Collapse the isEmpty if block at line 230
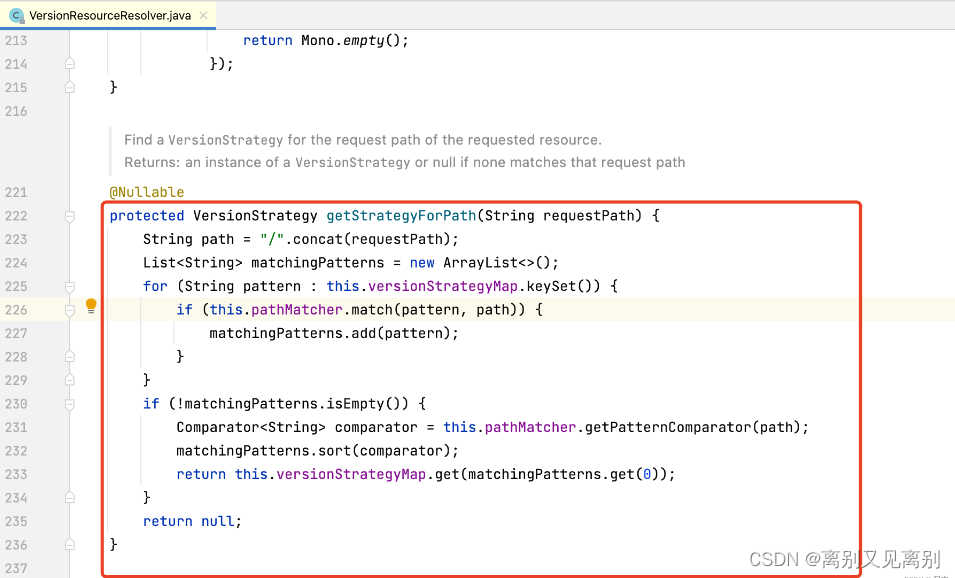955x578 pixels. coord(69,404)
